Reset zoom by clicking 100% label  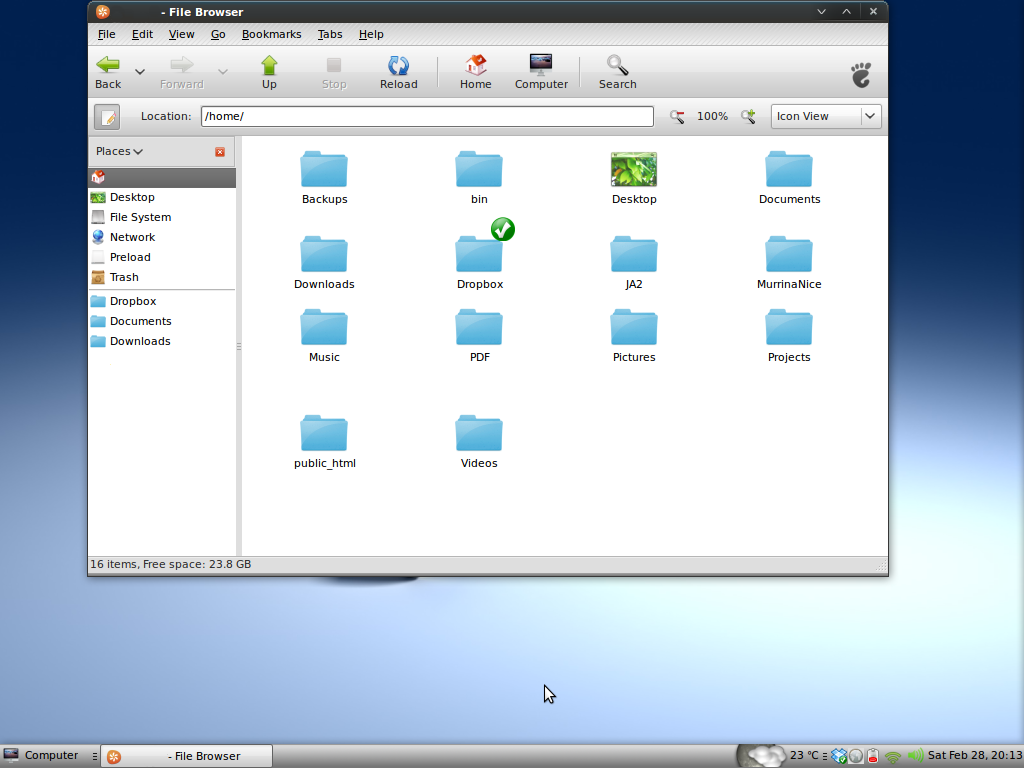pos(712,116)
